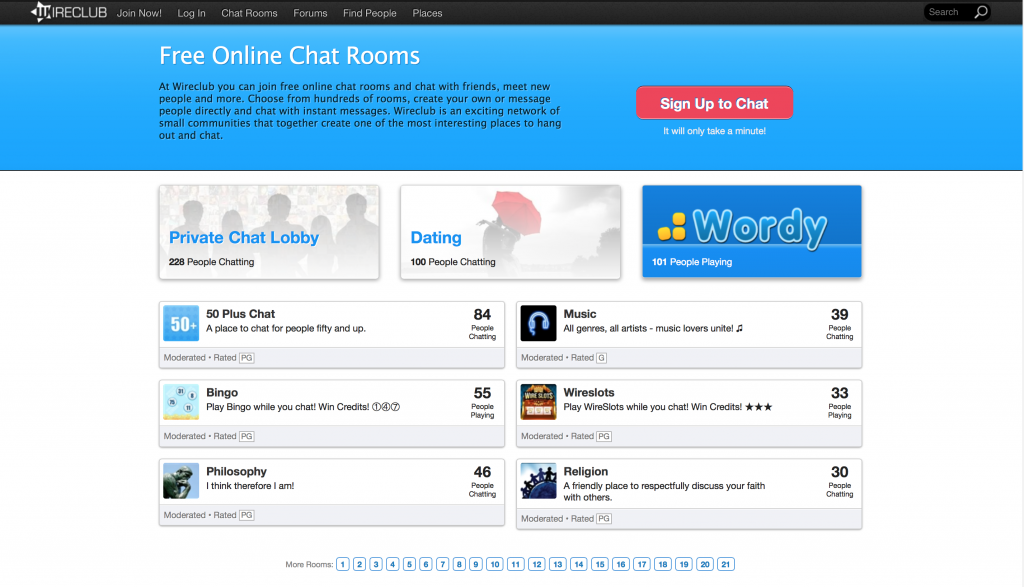Click the Wireslots slot machine icon

point(538,402)
